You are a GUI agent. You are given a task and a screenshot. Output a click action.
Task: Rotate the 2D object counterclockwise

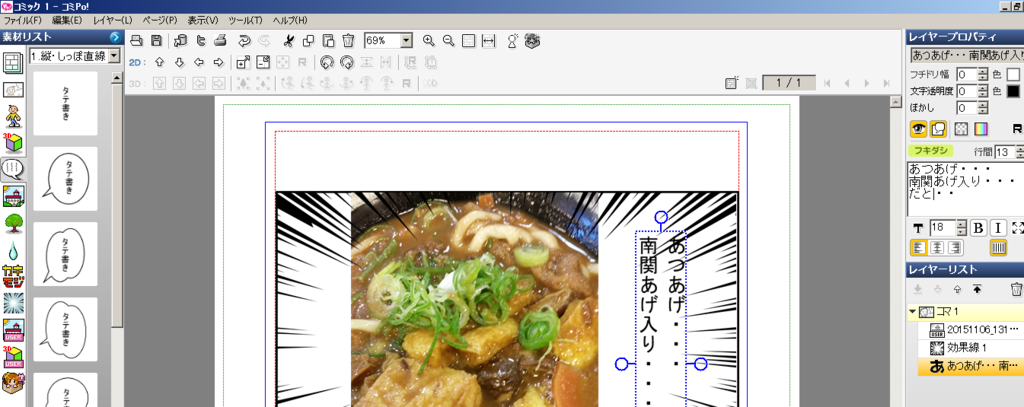tap(328, 63)
